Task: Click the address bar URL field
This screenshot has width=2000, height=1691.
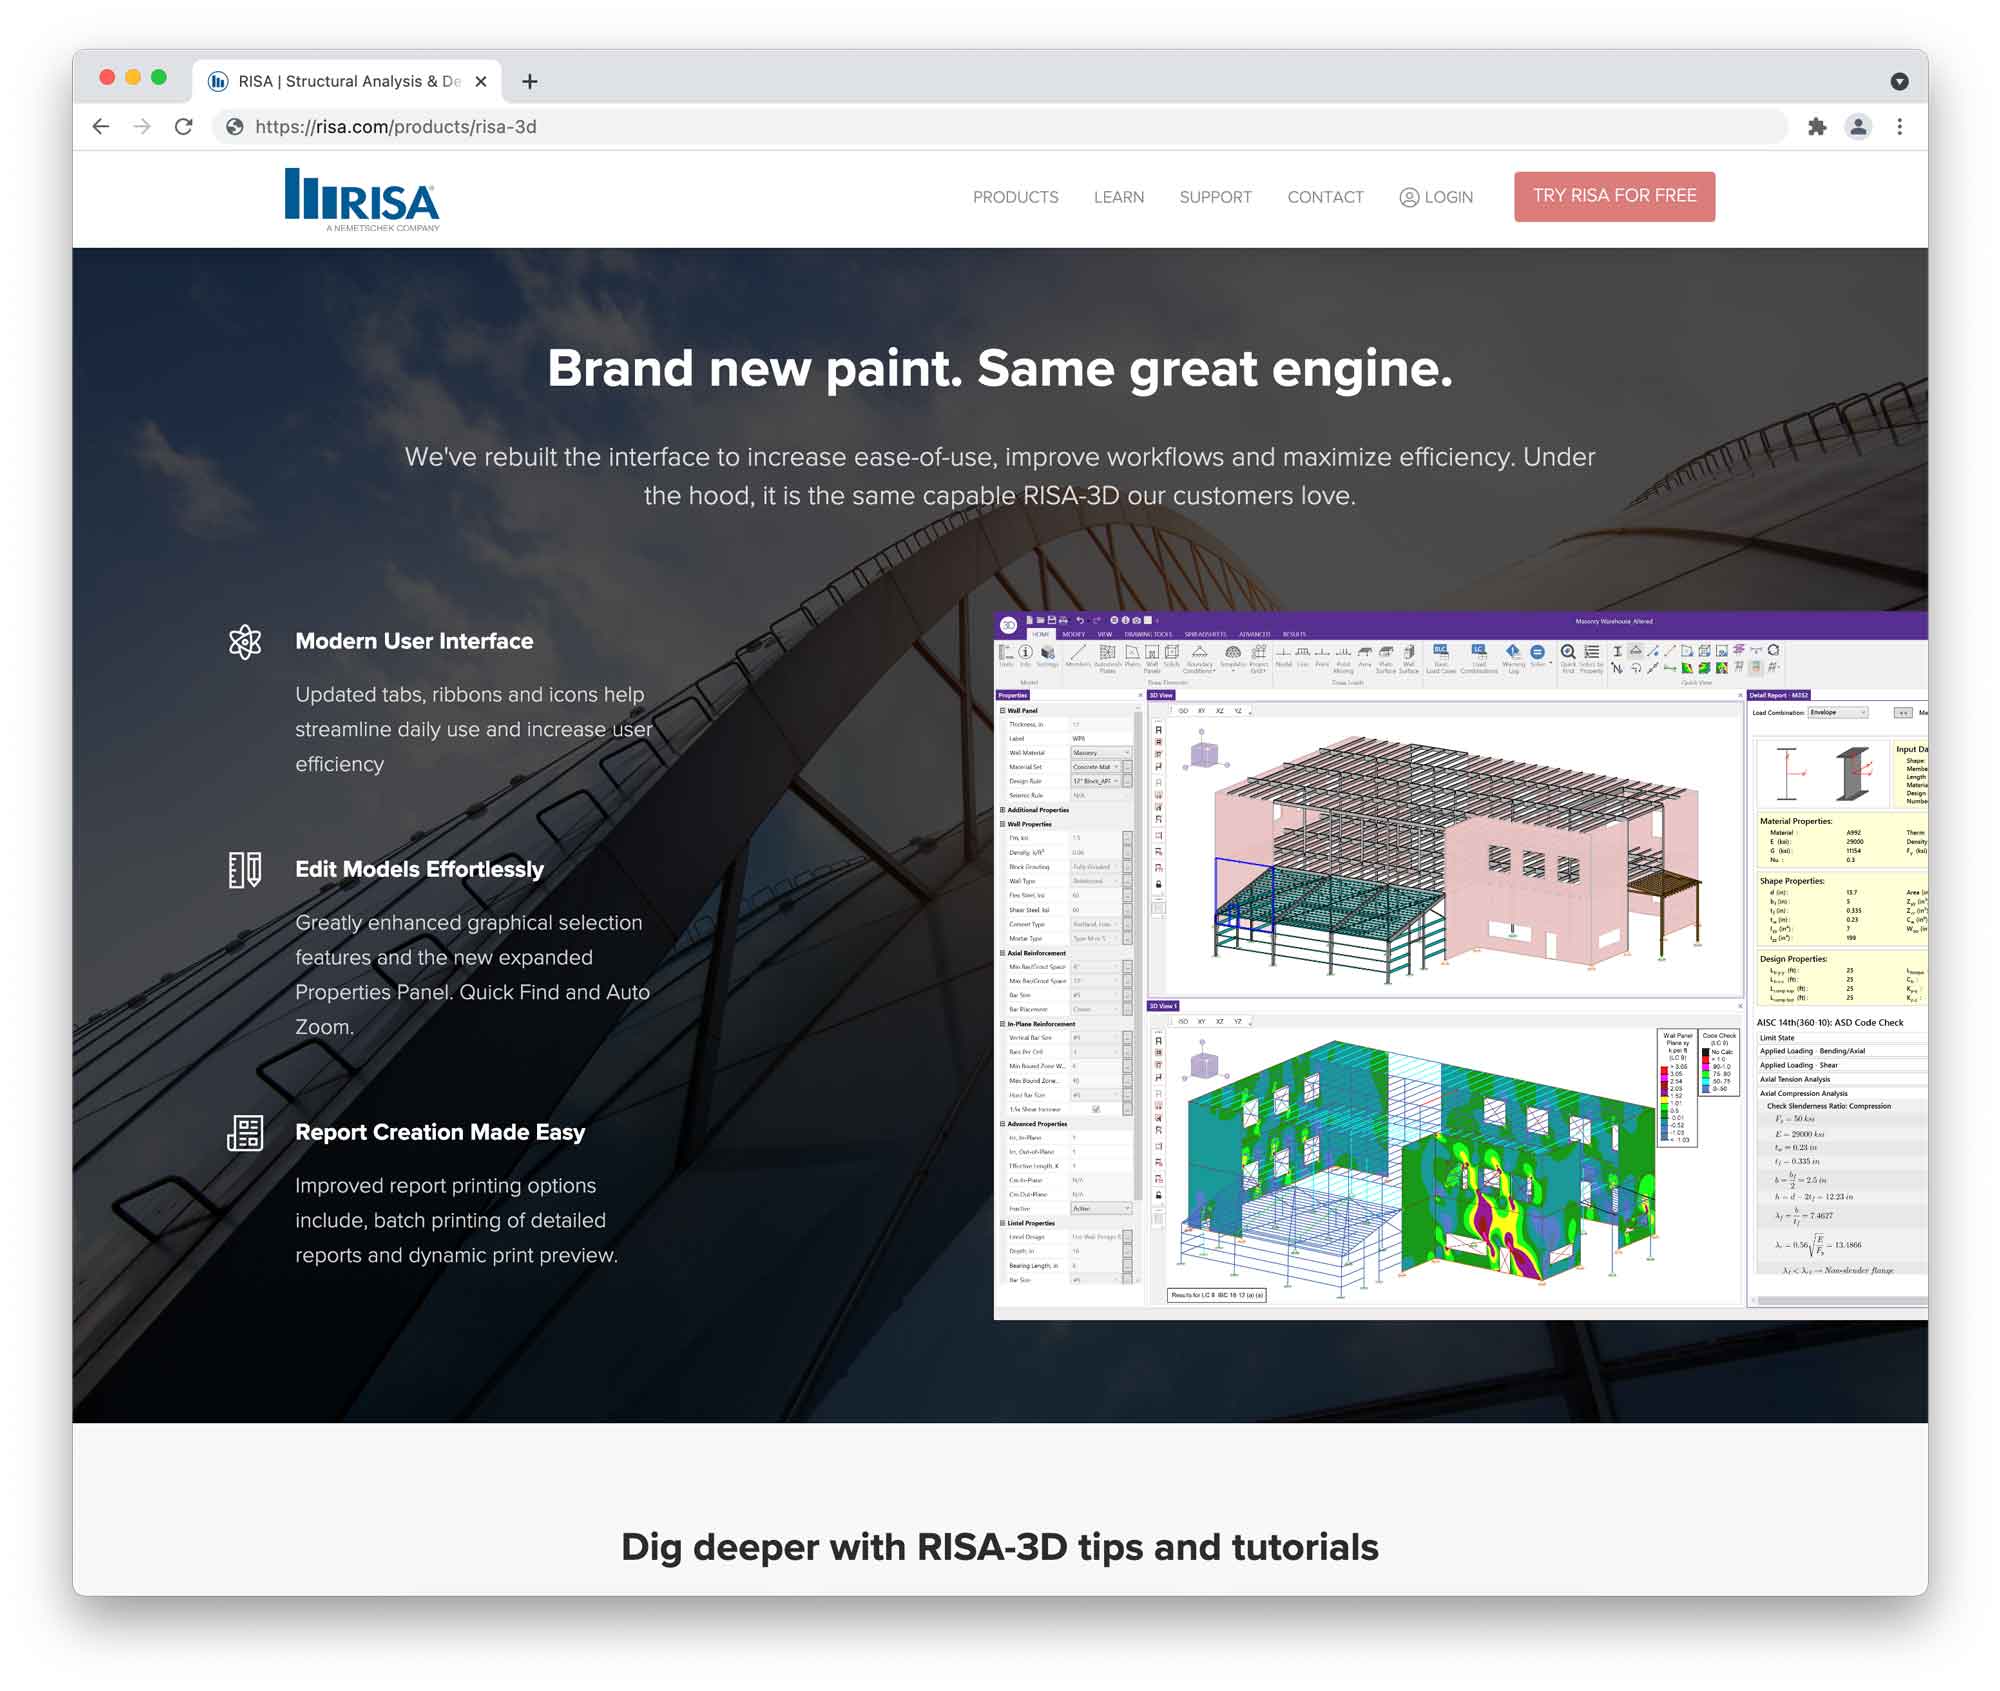Action: tap(1000, 126)
